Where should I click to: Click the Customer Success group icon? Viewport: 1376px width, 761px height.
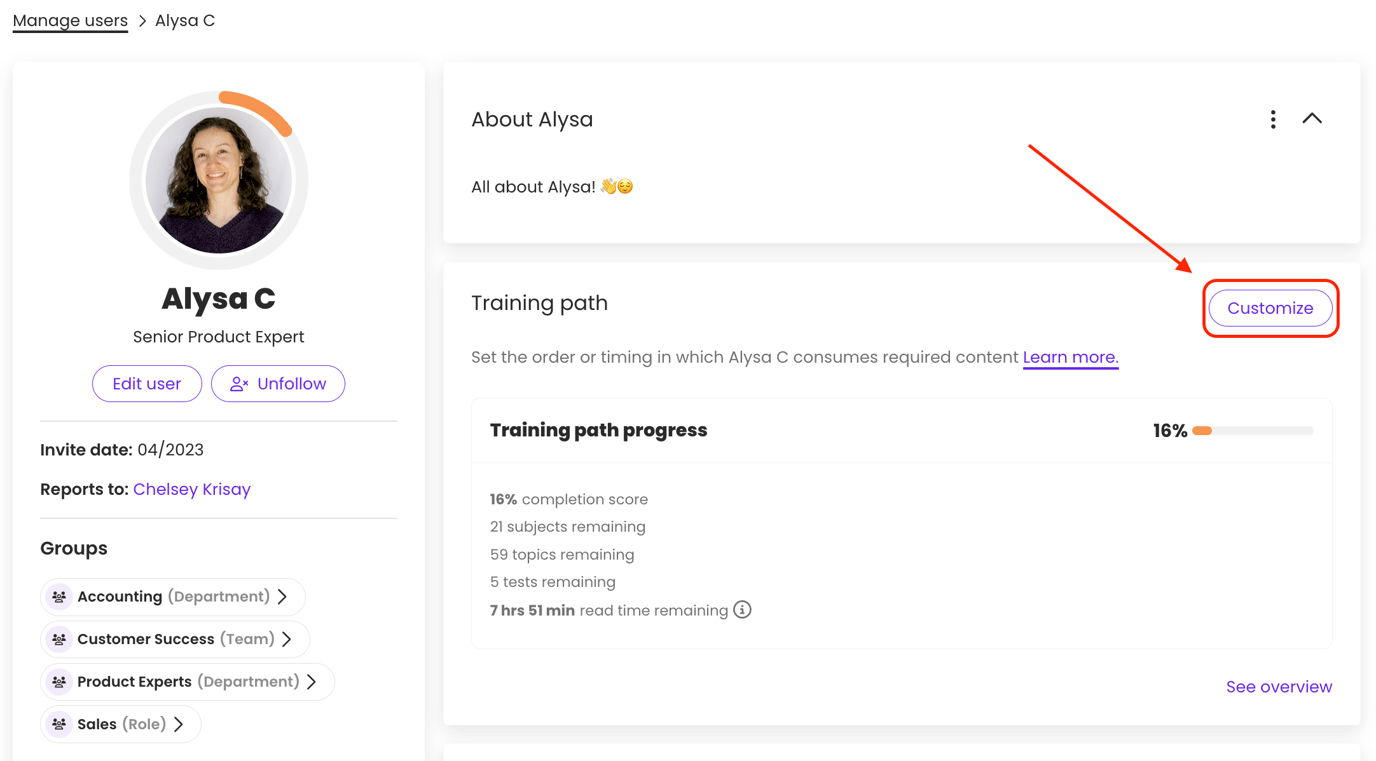pyautogui.click(x=60, y=640)
